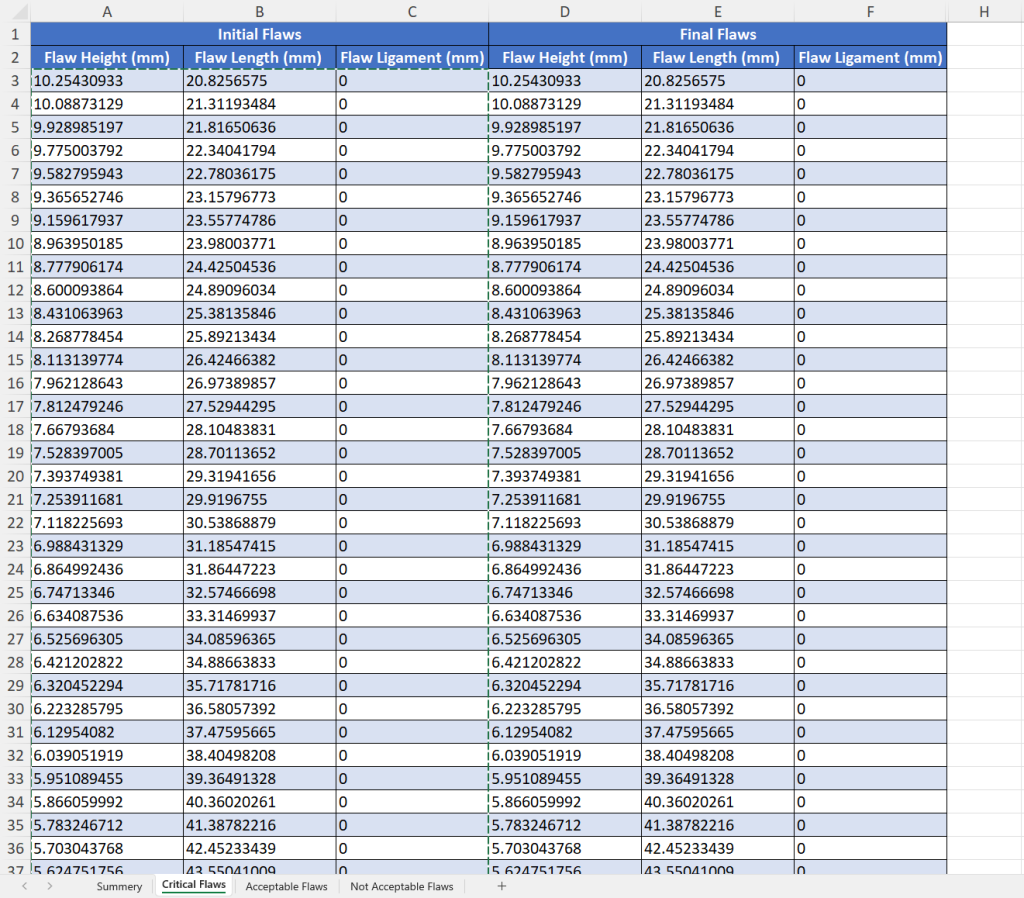
Task: Select row 10 header
Action: pyautogui.click(x=14, y=244)
